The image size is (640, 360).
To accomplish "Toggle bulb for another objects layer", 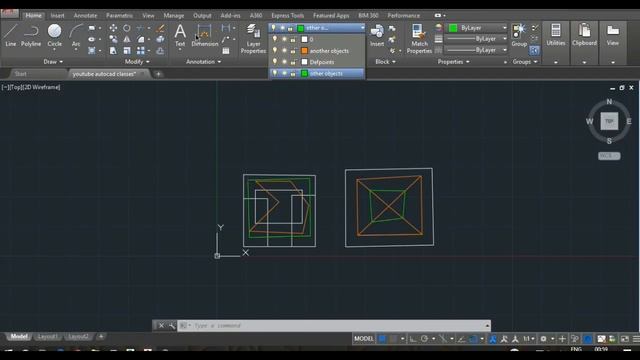I will click(x=275, y=51).
